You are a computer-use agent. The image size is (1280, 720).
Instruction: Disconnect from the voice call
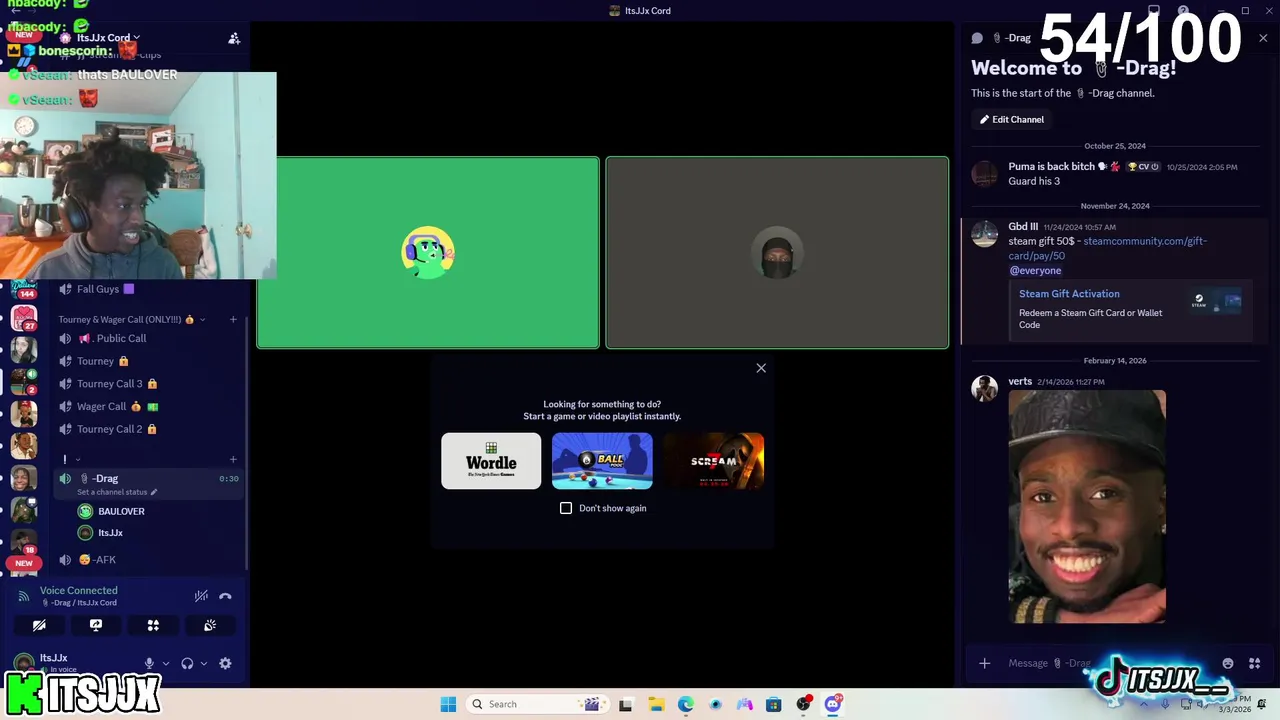[225, 596]
